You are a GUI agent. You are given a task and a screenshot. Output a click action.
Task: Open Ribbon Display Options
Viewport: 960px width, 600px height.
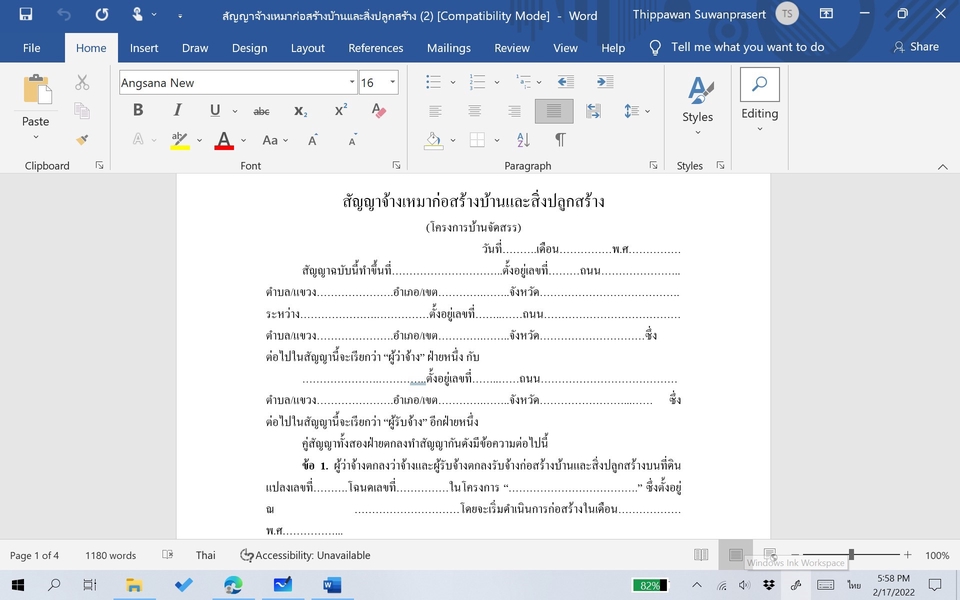pos(826,13)
